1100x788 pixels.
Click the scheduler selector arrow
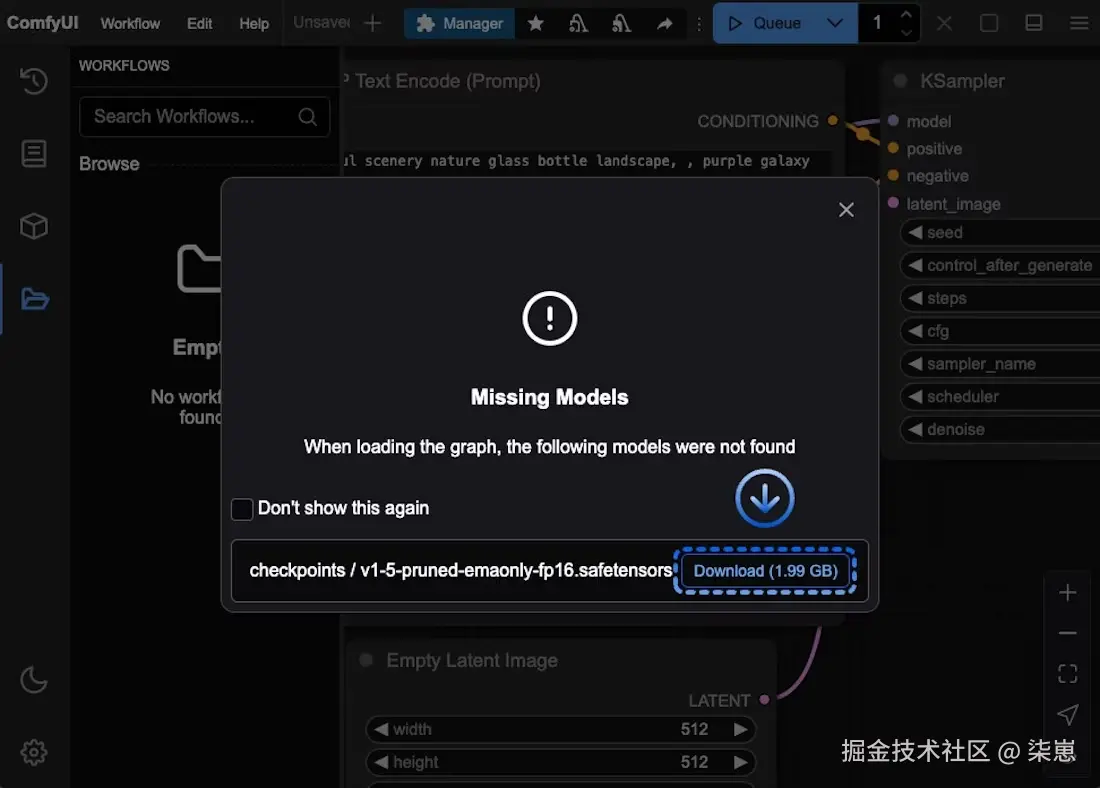point(915,396)
